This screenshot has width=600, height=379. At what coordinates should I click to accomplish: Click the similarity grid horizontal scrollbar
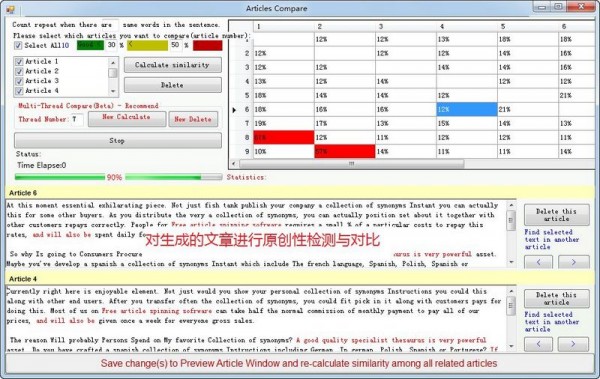click(351, 164)
